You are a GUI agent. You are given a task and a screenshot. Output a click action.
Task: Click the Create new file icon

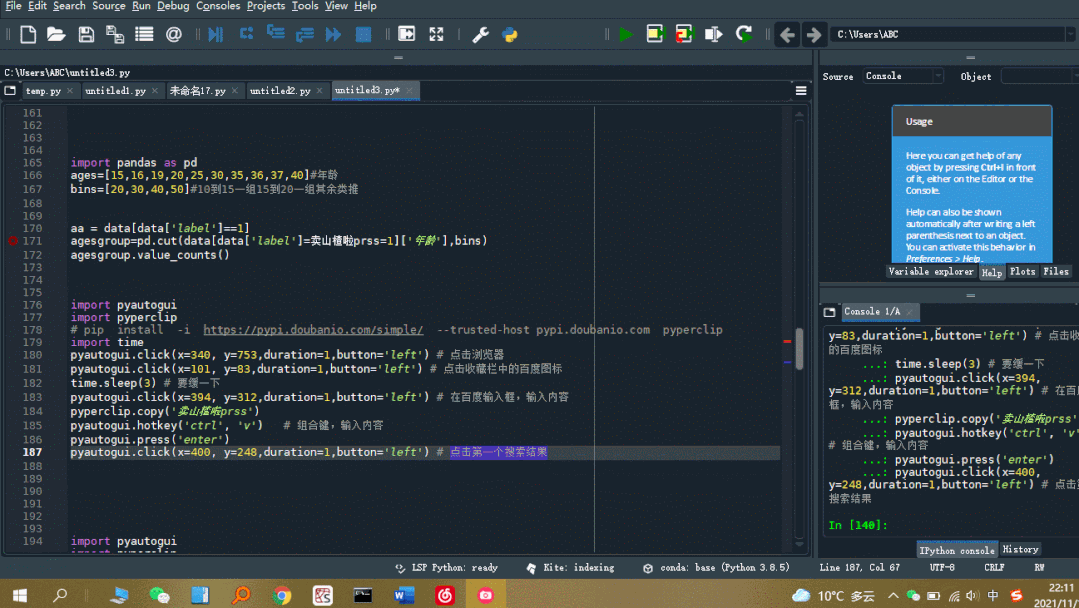[26, 33]
